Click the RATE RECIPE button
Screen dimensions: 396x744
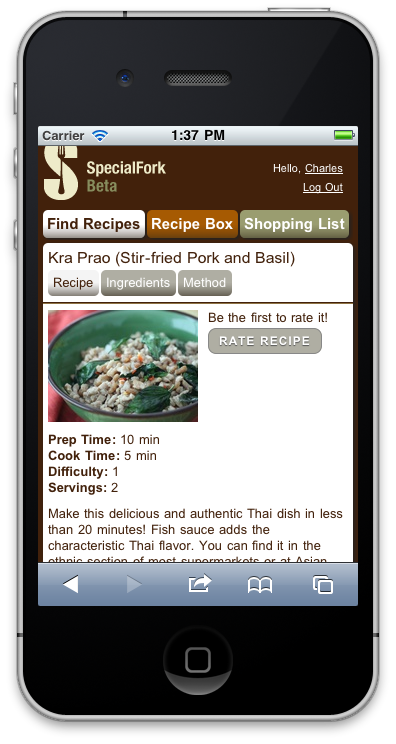point(265,341)
